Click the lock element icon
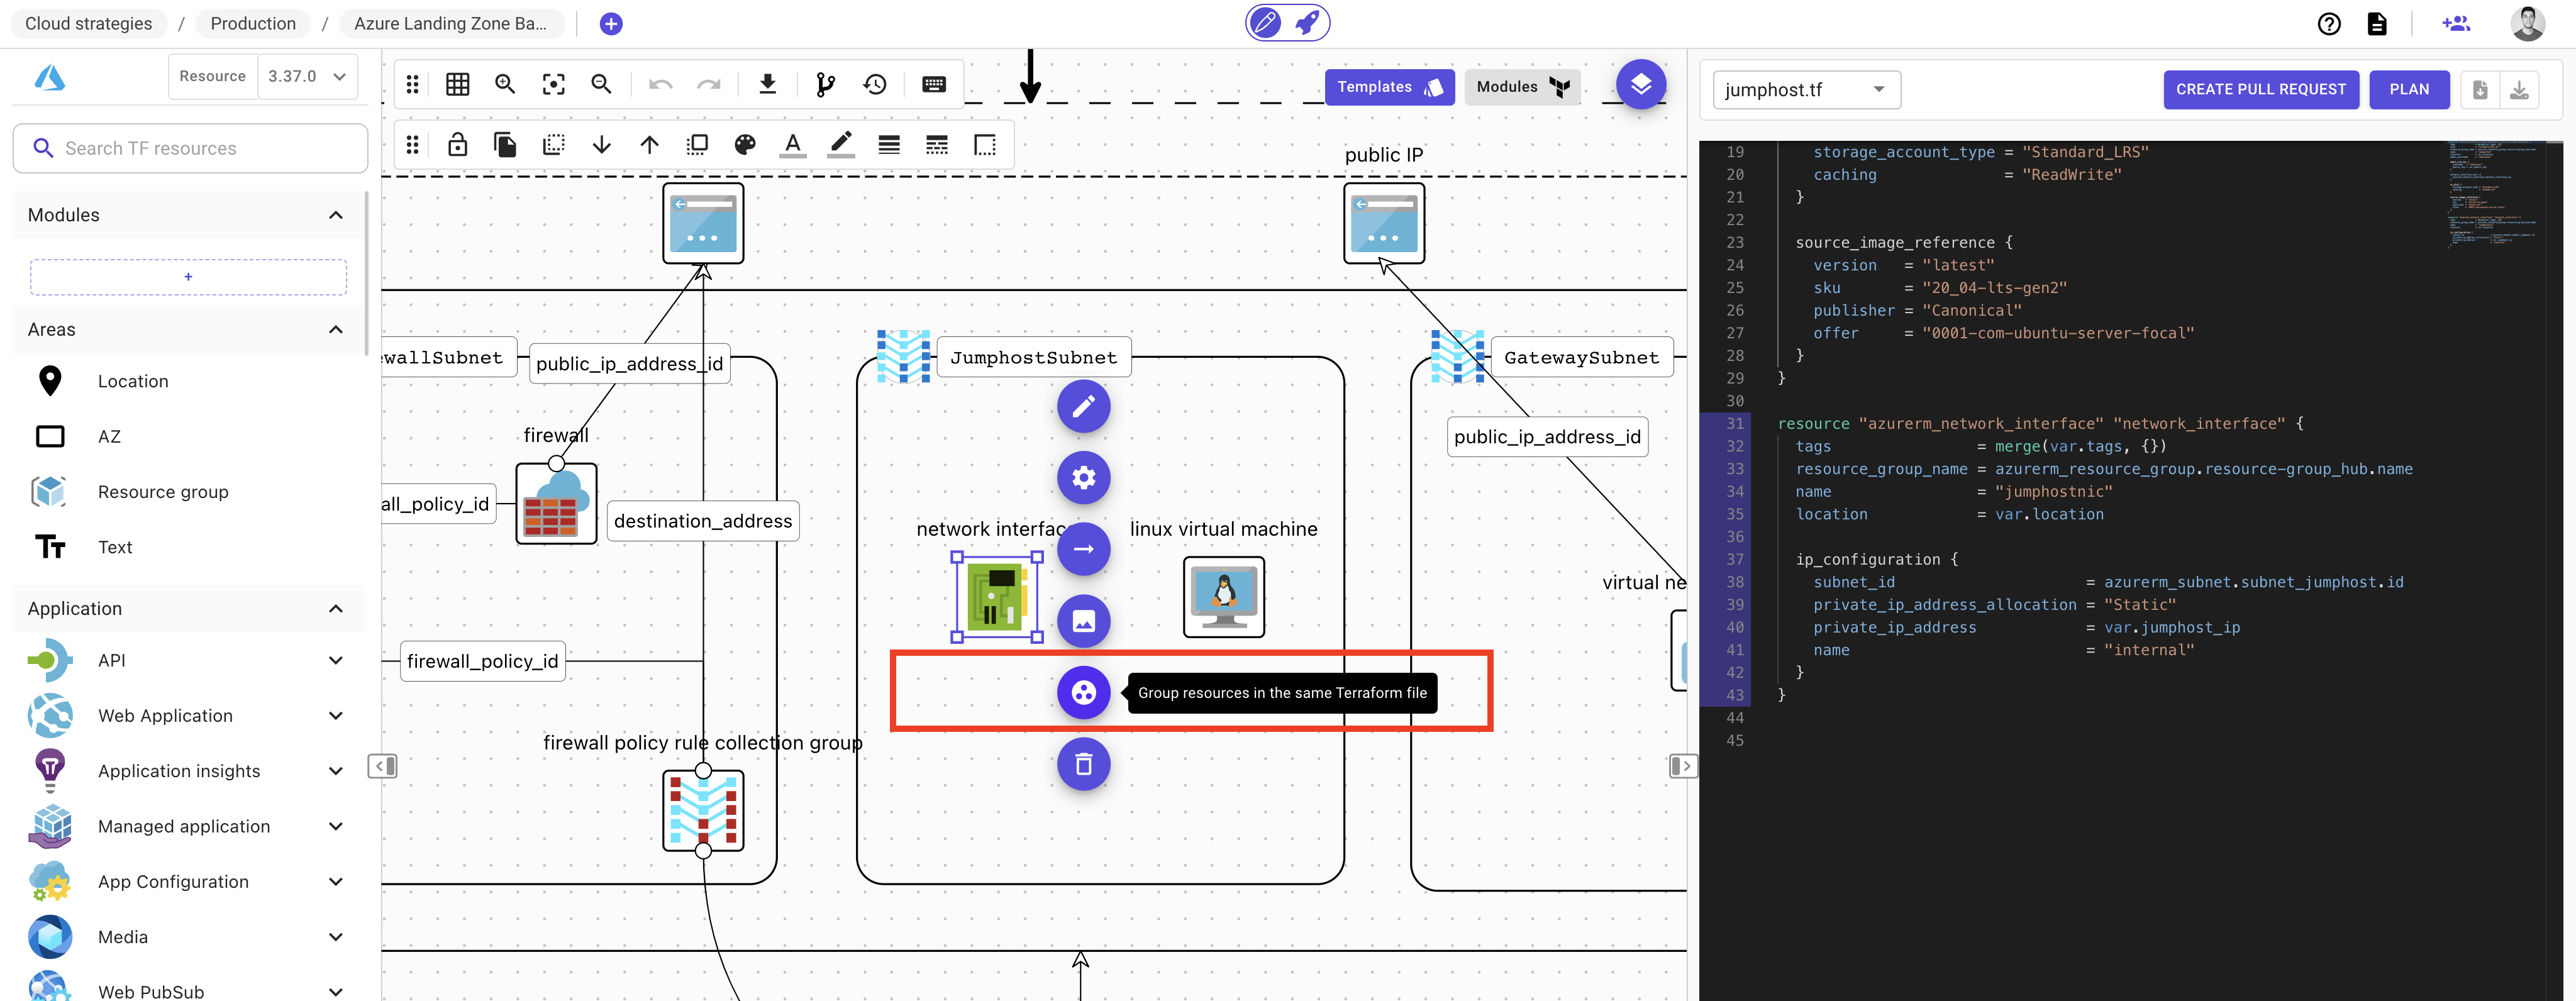 click(x=458, y=145)
